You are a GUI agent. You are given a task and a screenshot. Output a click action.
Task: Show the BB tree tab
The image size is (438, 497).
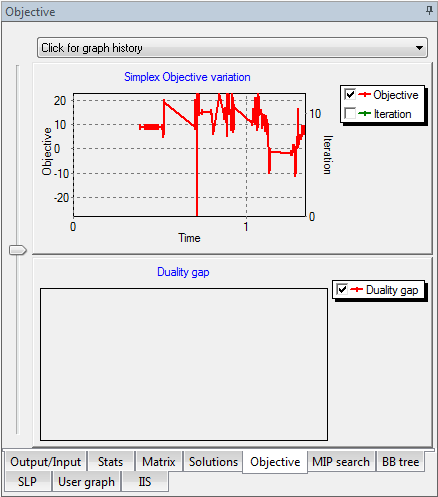point(400,462)
